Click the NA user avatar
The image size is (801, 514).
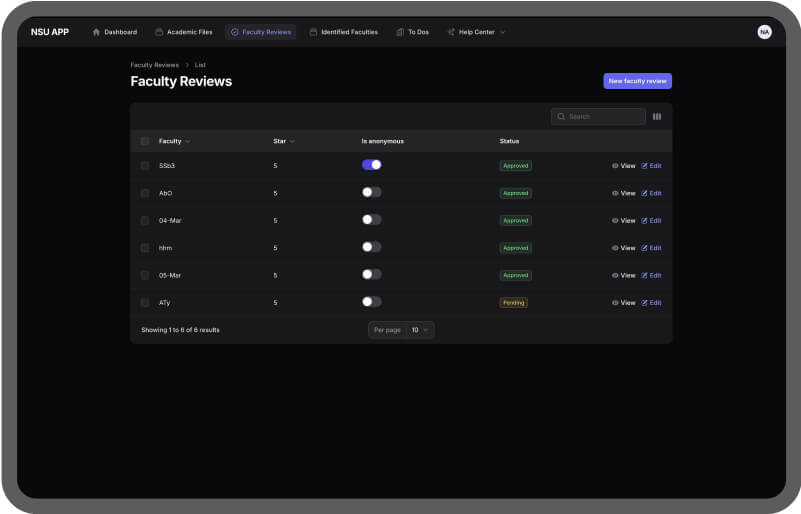click(764, 32)
